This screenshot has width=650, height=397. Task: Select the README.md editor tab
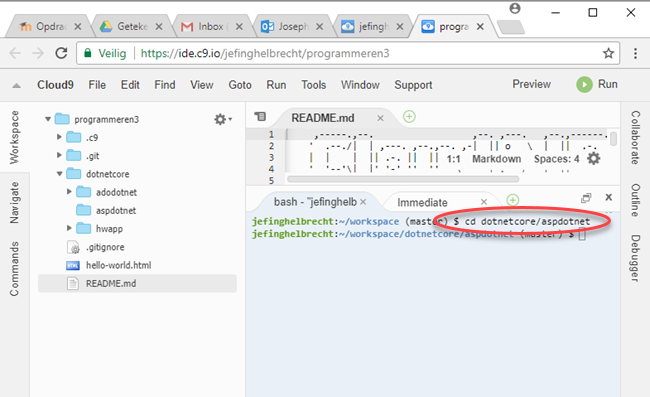(x=323, y=118)
